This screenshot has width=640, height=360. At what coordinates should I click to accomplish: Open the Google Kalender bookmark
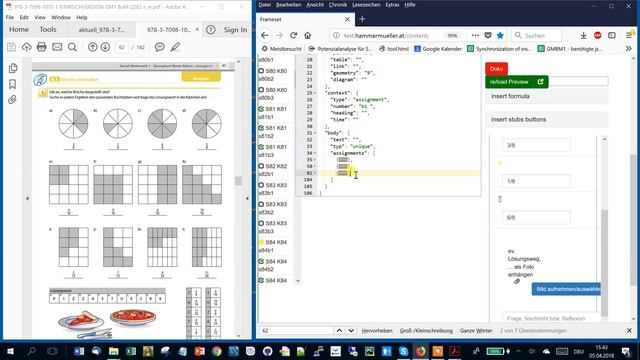[438, 49]
